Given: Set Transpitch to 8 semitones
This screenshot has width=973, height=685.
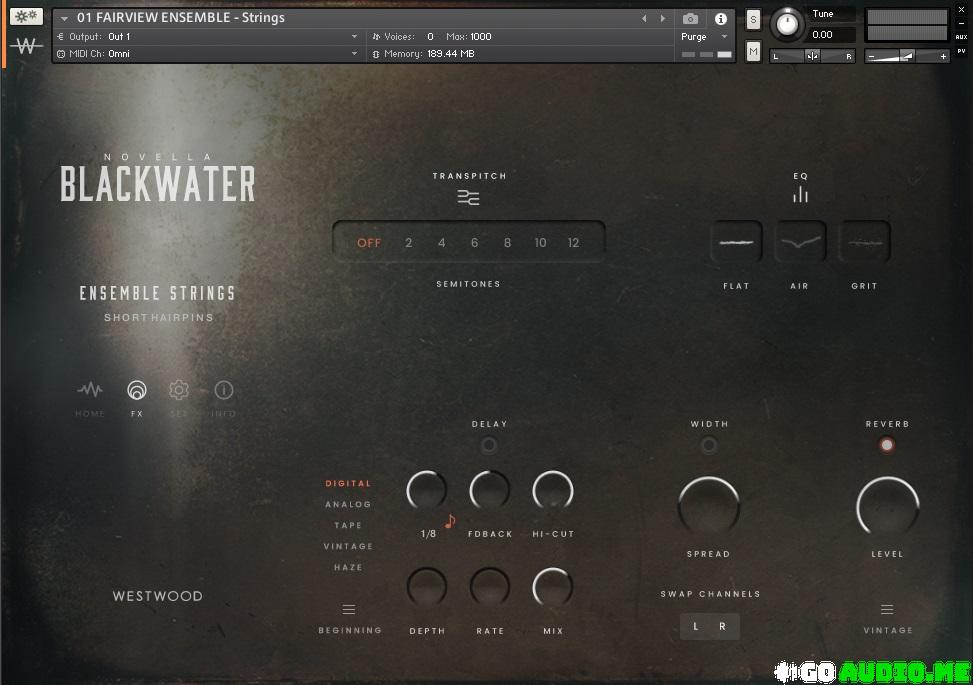Looking at the screenshot, I should click(507, 243).
